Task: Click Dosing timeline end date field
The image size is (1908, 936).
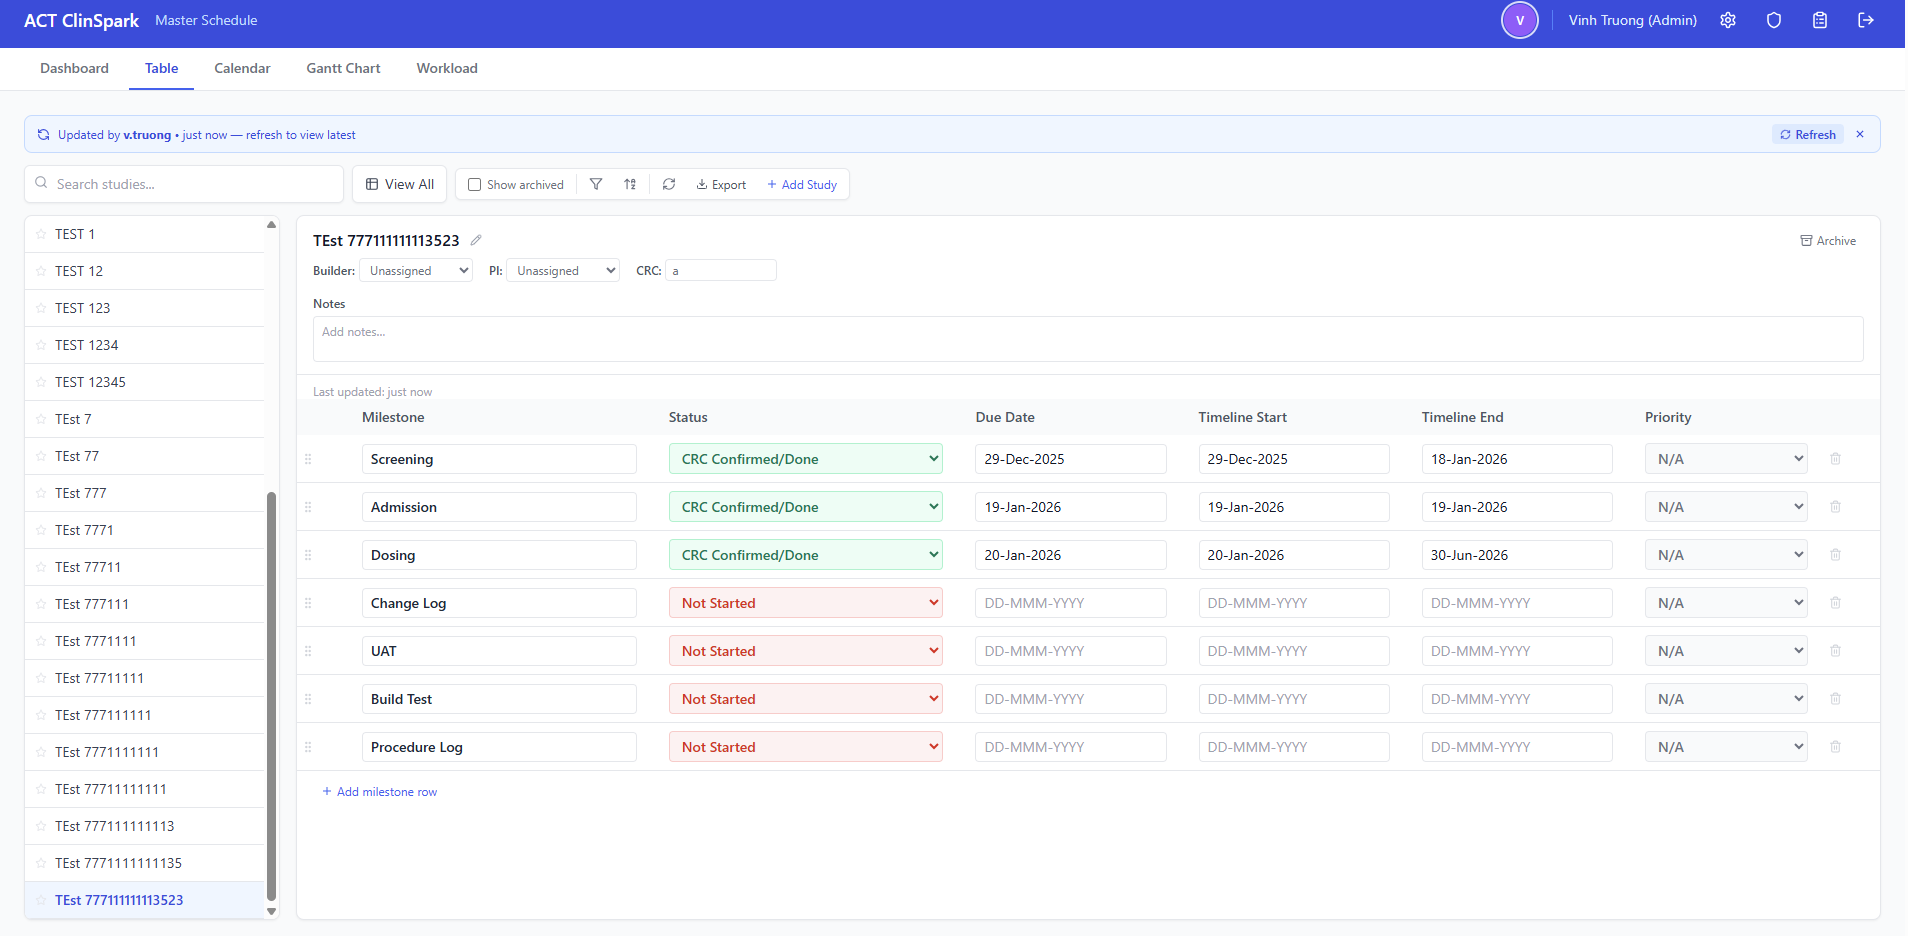Action: pyautogui.click(x=1517, y=555)
